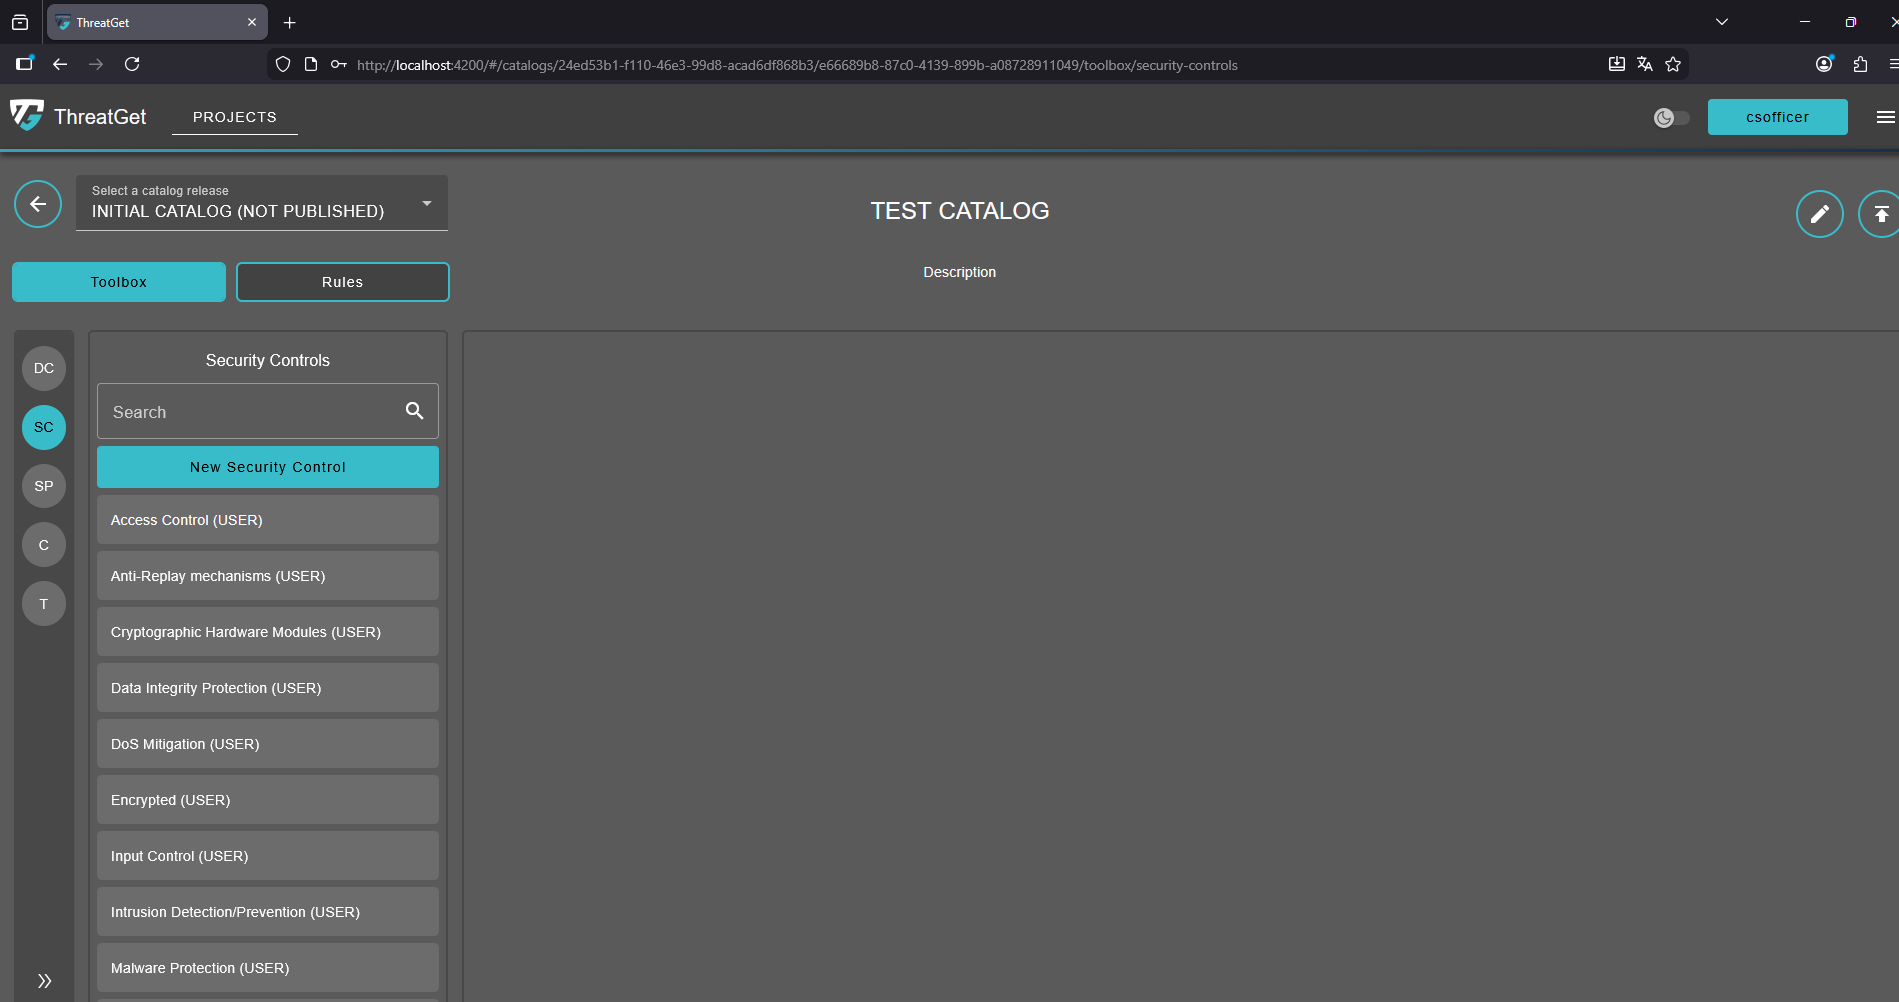Click the New Security Control button
The height and width of the screenshot is (1002, 1899).
pos(267,466)
